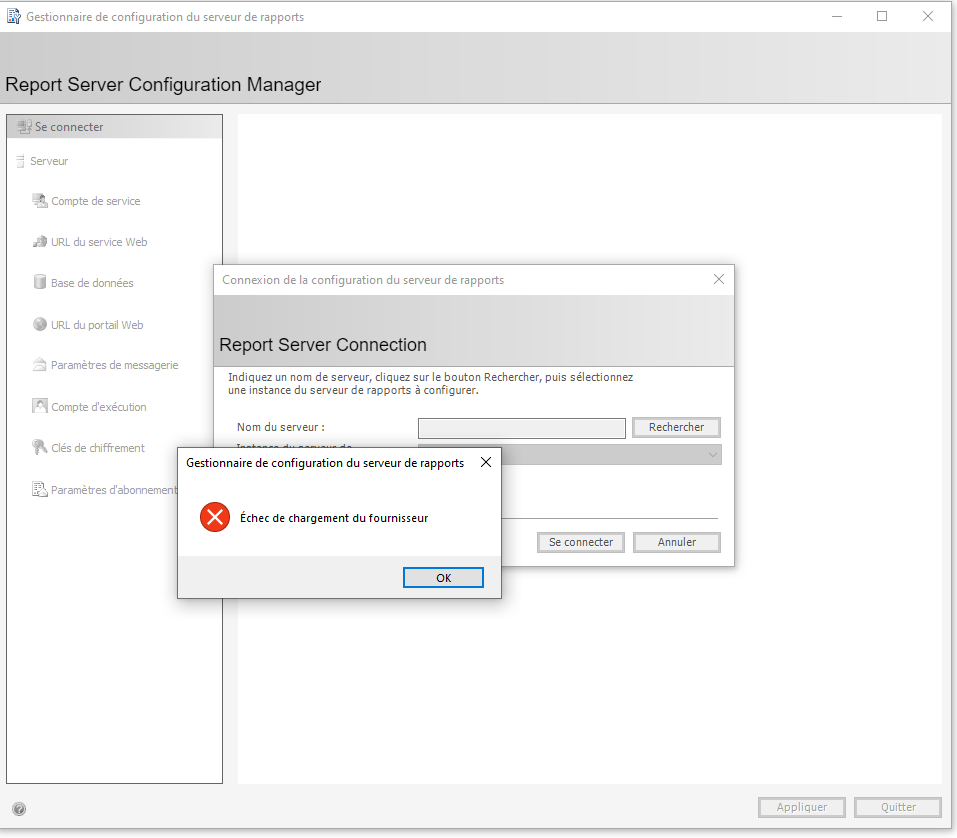957x838 pixels.
Task: Click the Se connecter icon in sidebar
Action: [24, 127]
